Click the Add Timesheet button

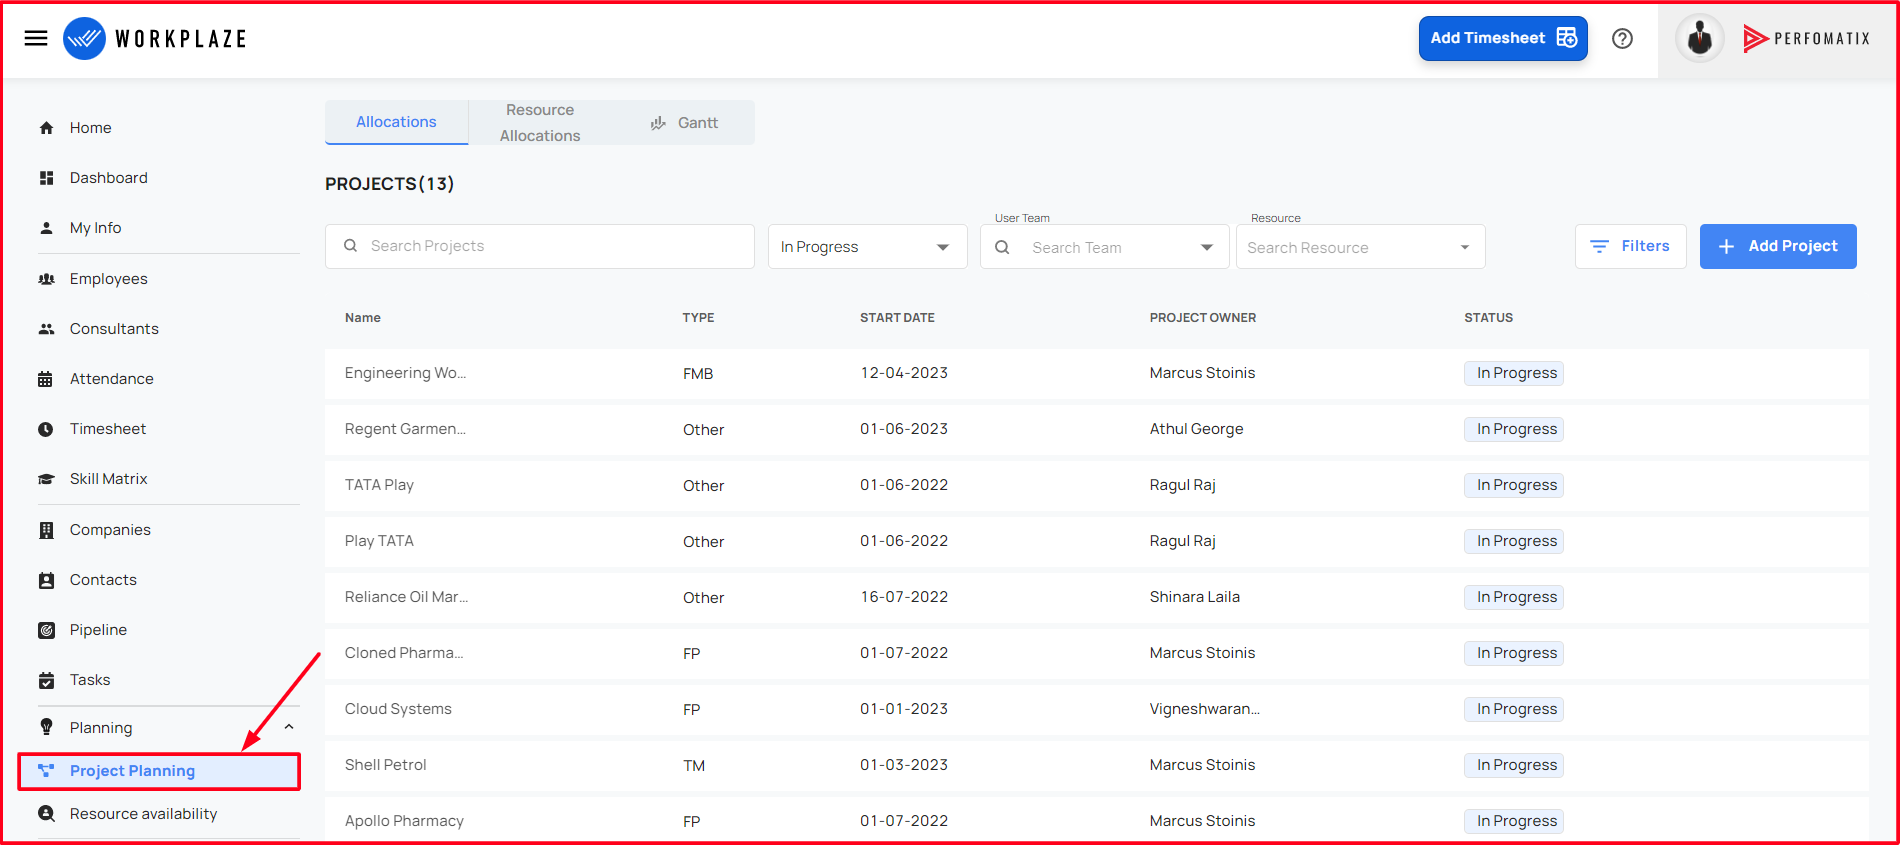tap(1503, 38)
